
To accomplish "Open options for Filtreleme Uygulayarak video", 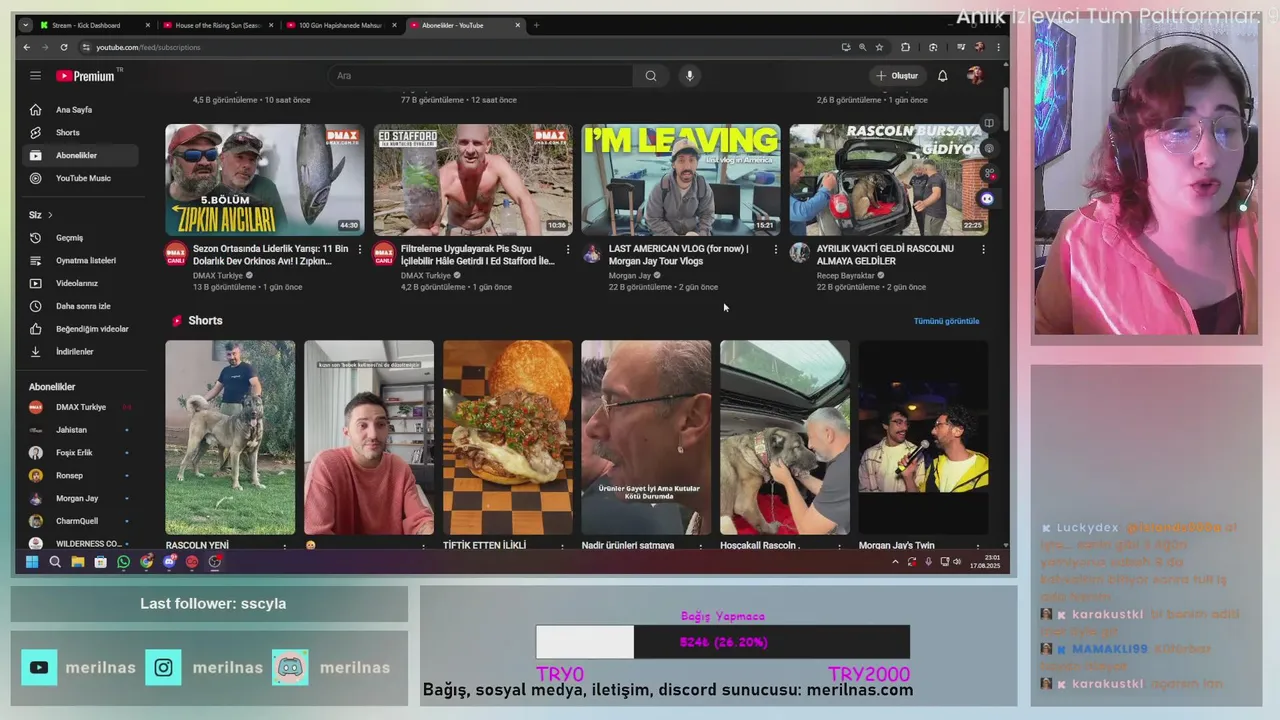I will pos(568,249).
